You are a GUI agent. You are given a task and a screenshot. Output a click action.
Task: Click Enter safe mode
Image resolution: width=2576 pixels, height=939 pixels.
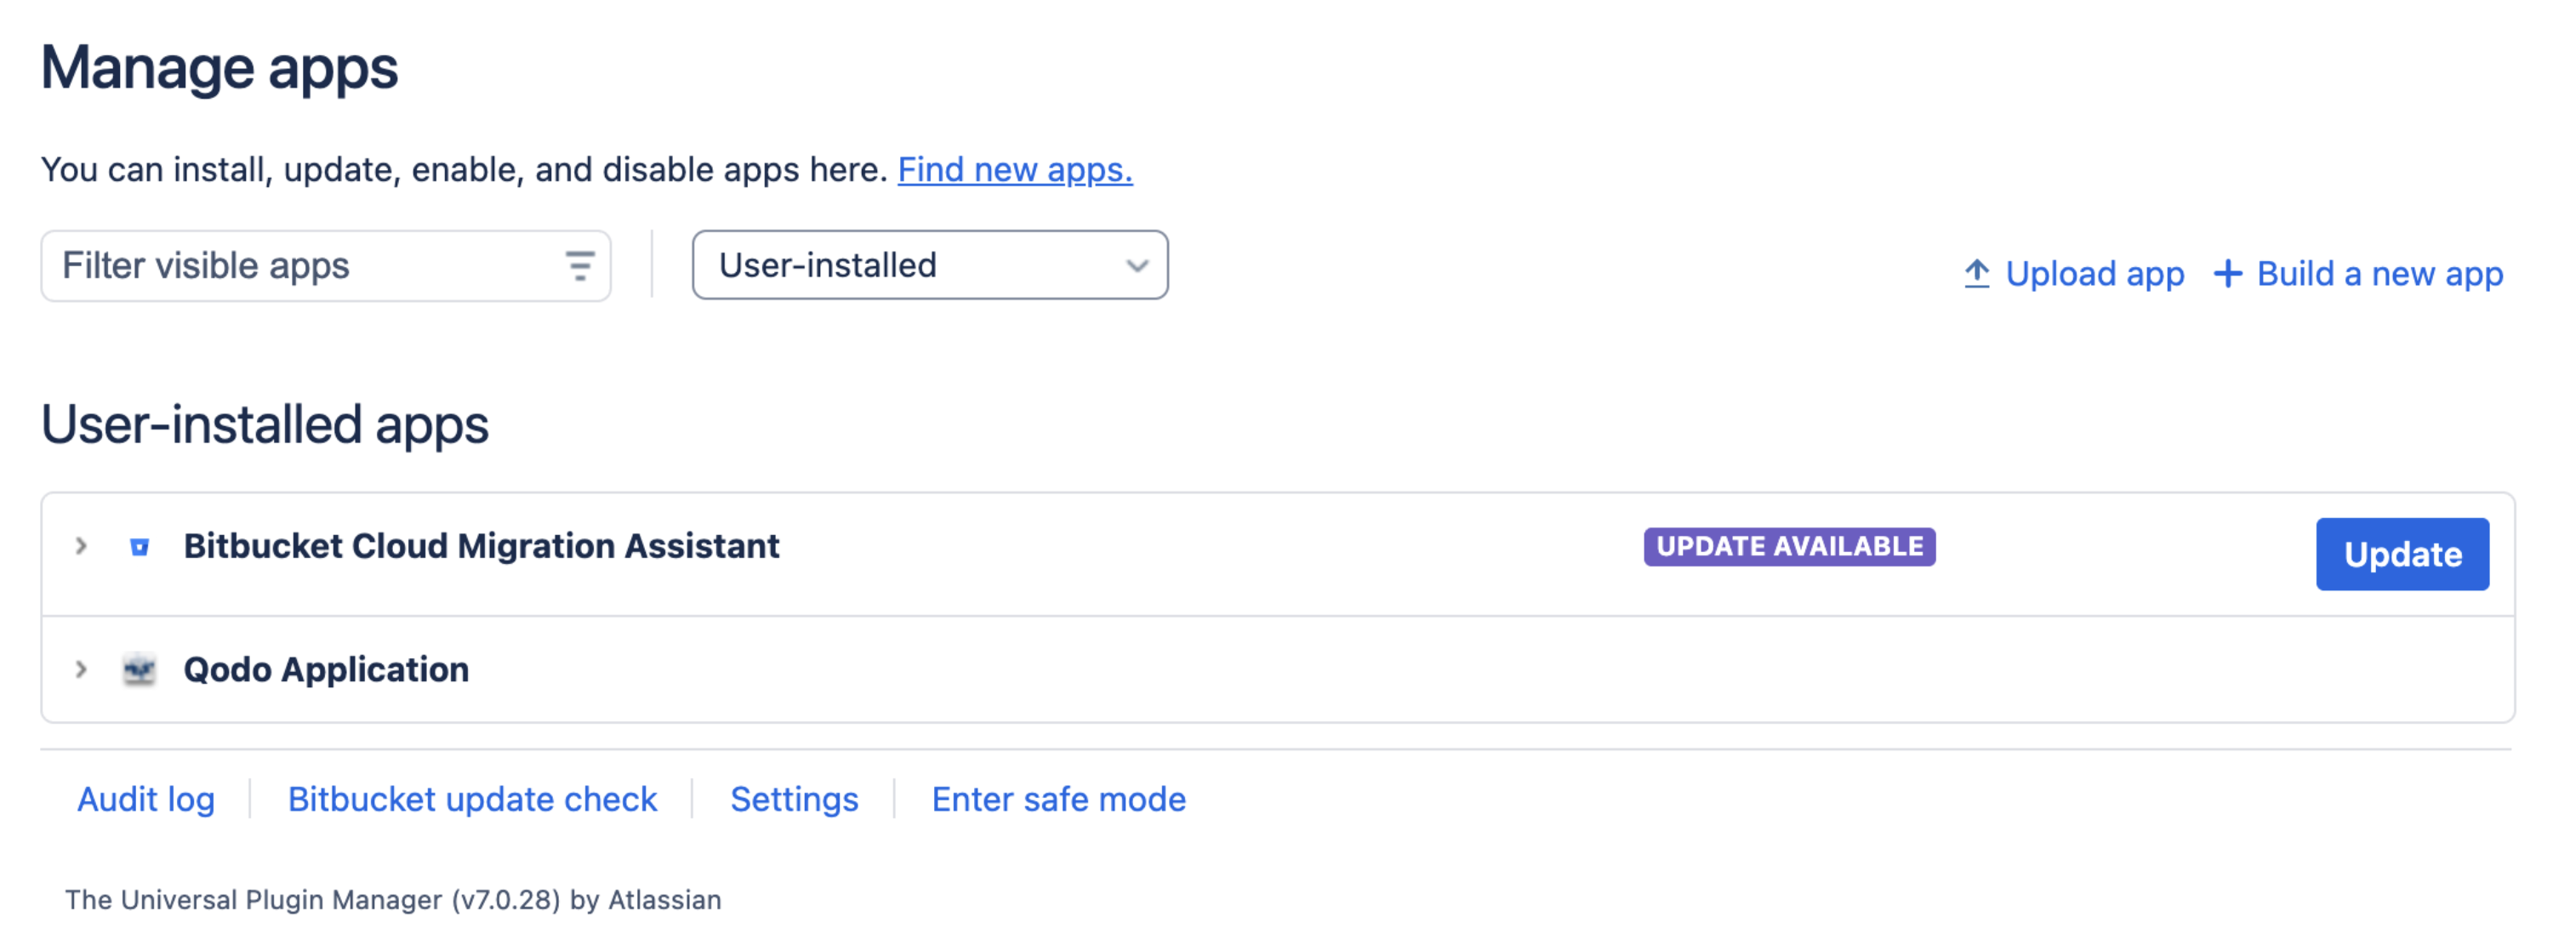click(1058, 800)
